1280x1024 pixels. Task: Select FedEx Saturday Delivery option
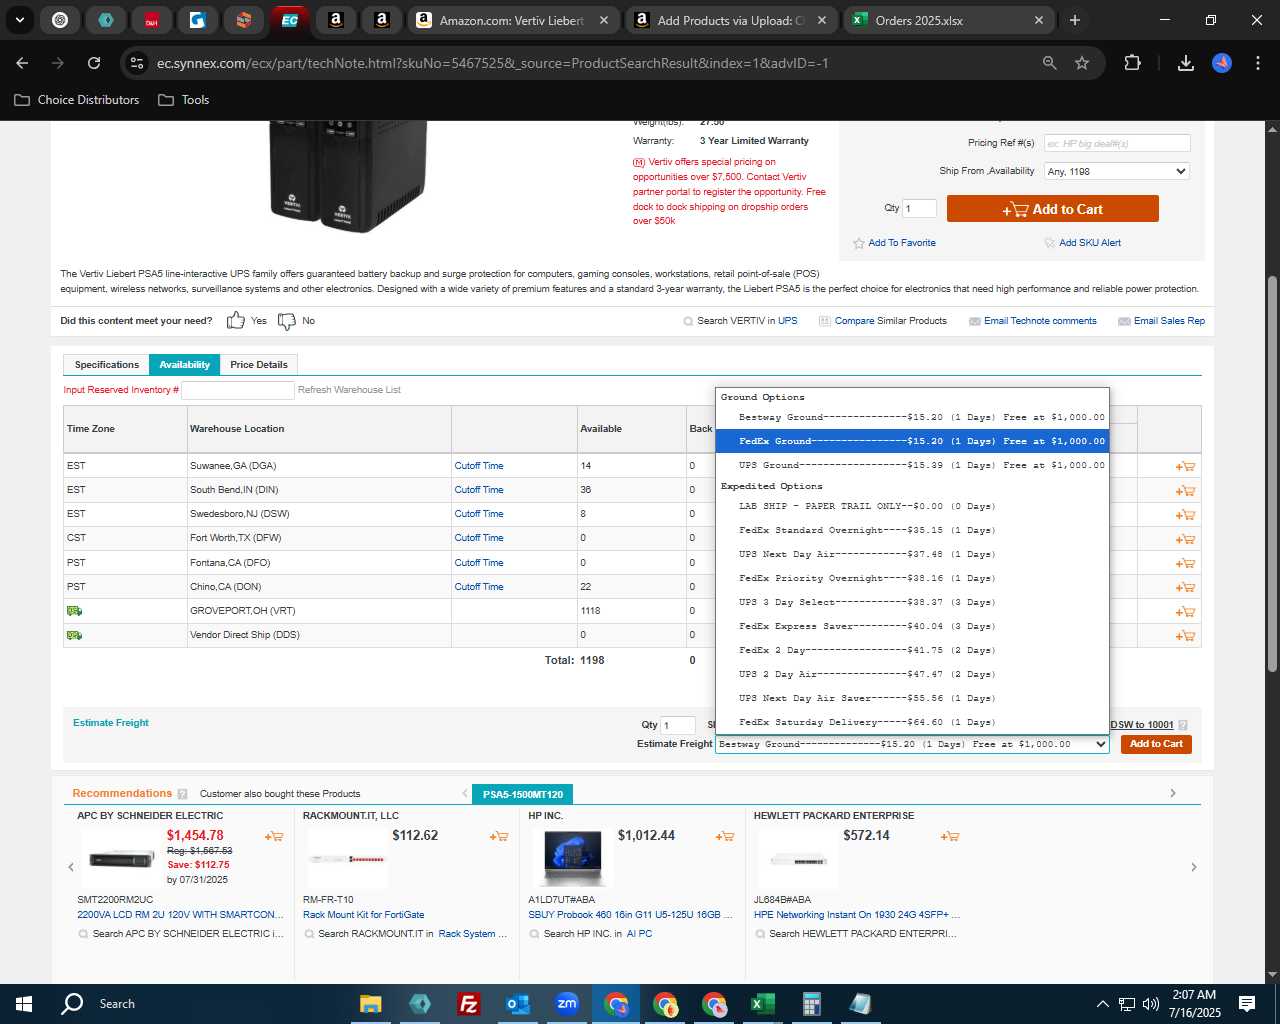click(912, 722)
